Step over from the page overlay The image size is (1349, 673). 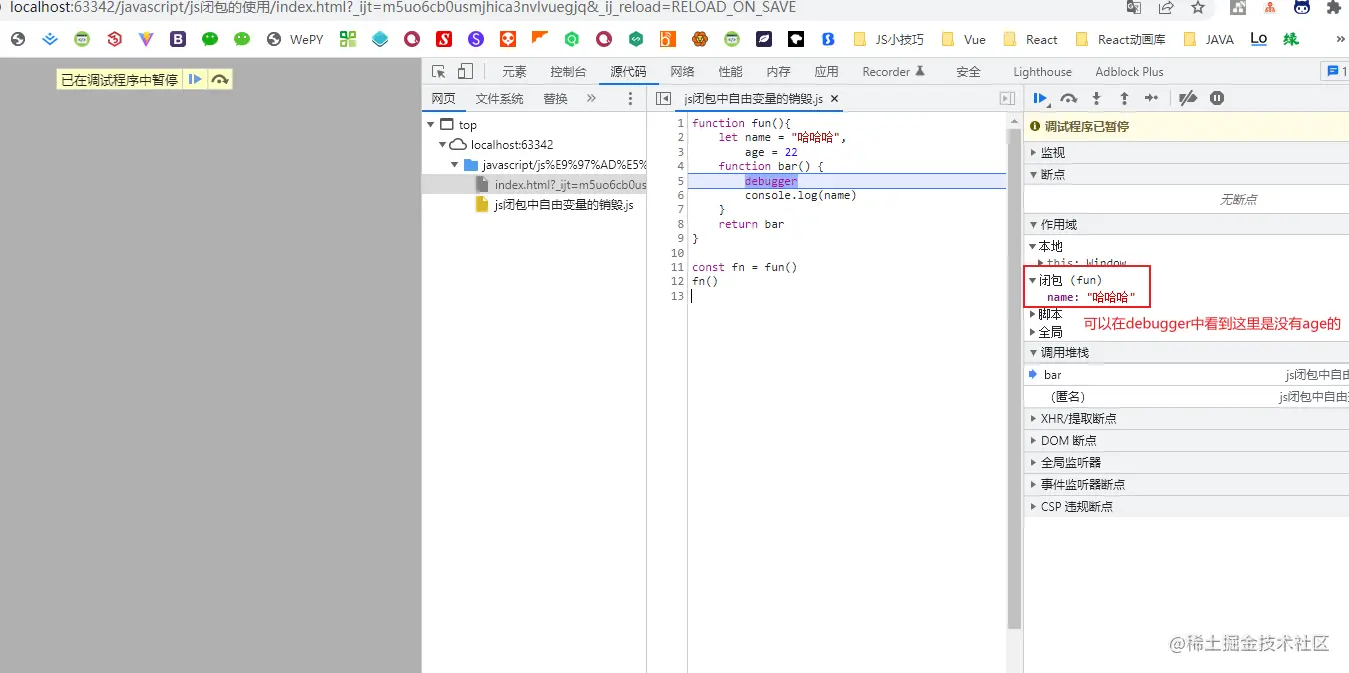pos(220,79)
